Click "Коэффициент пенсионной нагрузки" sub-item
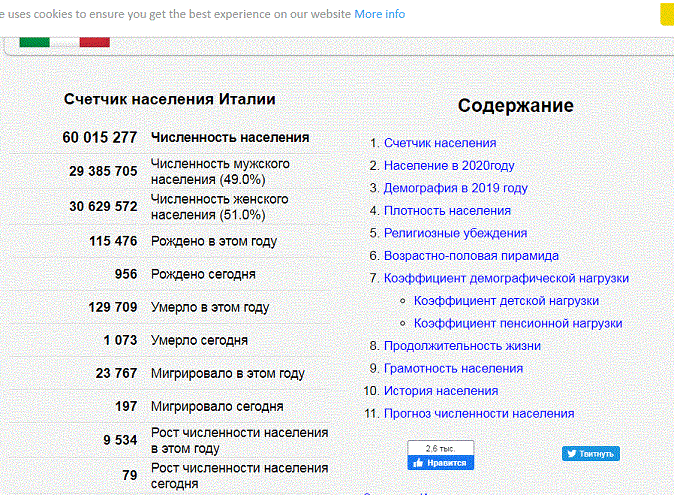Viewport: 674px width, 495px height. point(518,323)
